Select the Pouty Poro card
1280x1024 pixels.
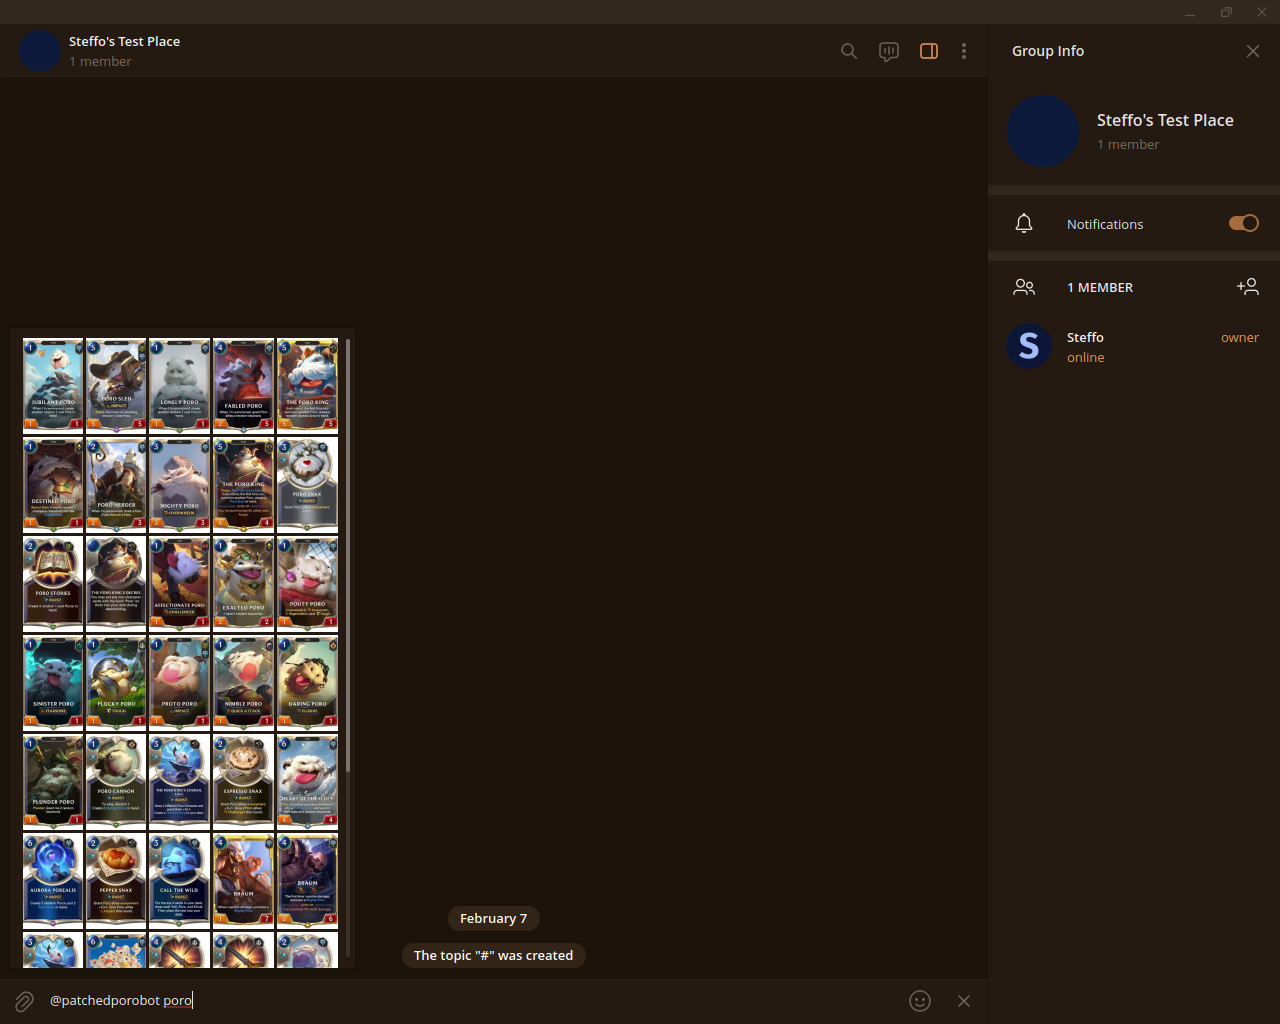tap(307, 583)
